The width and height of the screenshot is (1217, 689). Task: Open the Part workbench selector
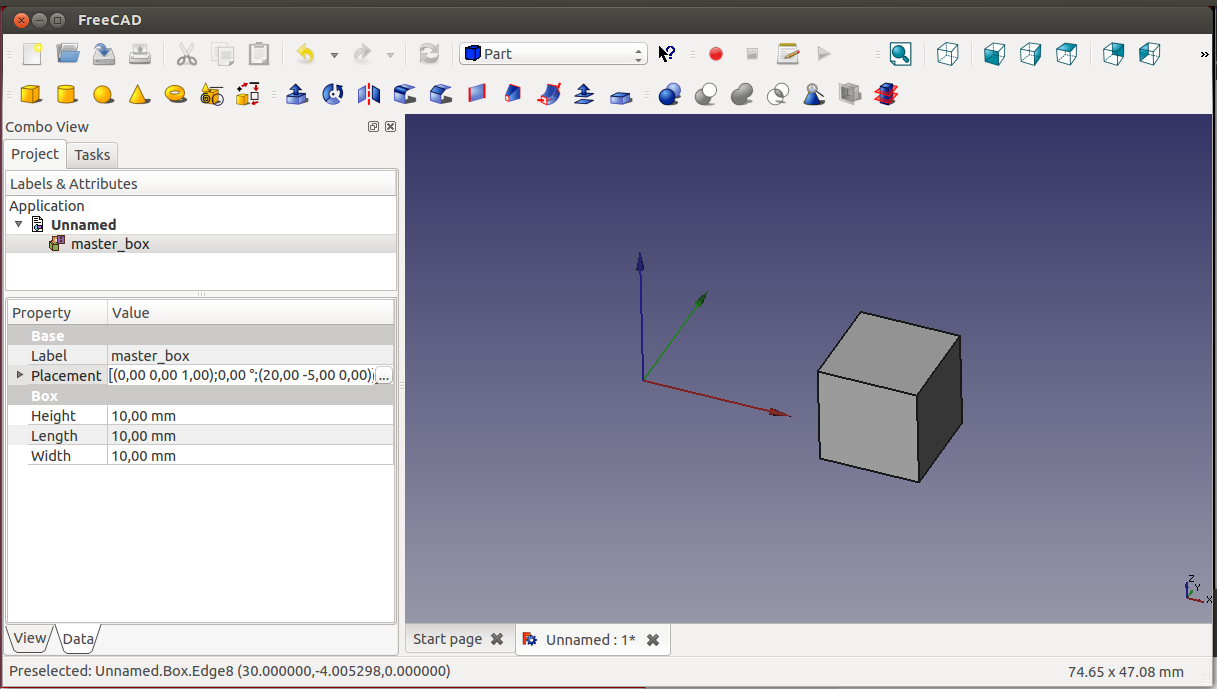coord(553,54)
